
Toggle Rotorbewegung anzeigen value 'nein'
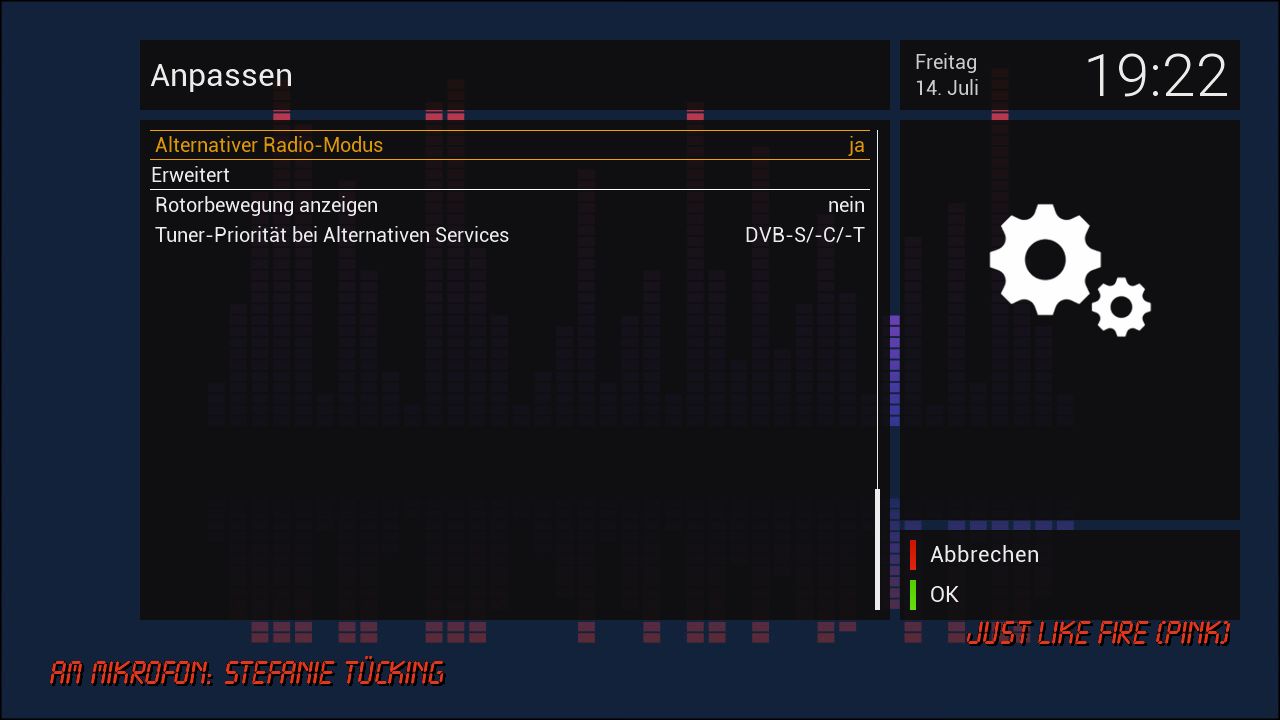pyautogui.click(x=845, y=205)
